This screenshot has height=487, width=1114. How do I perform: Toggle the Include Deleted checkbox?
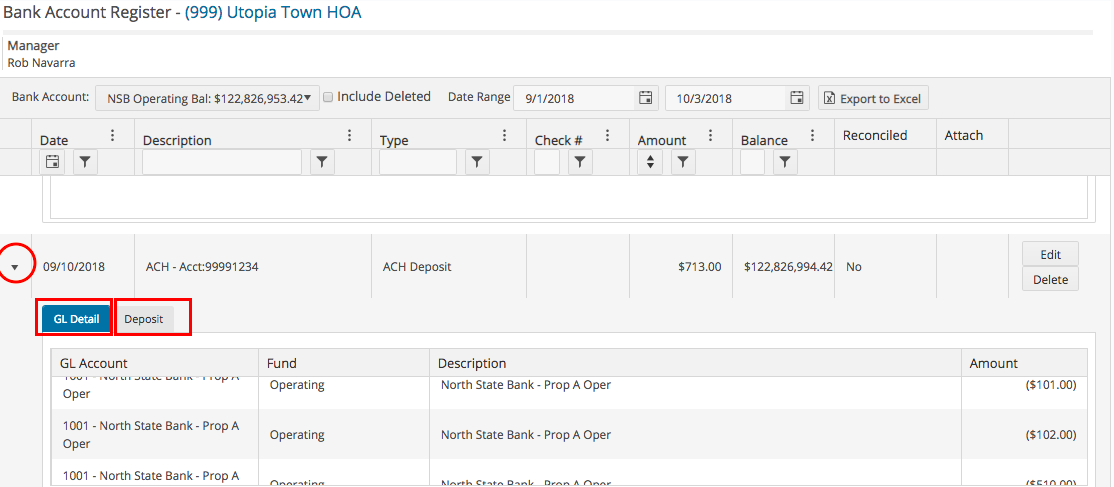tap(328, 97)
